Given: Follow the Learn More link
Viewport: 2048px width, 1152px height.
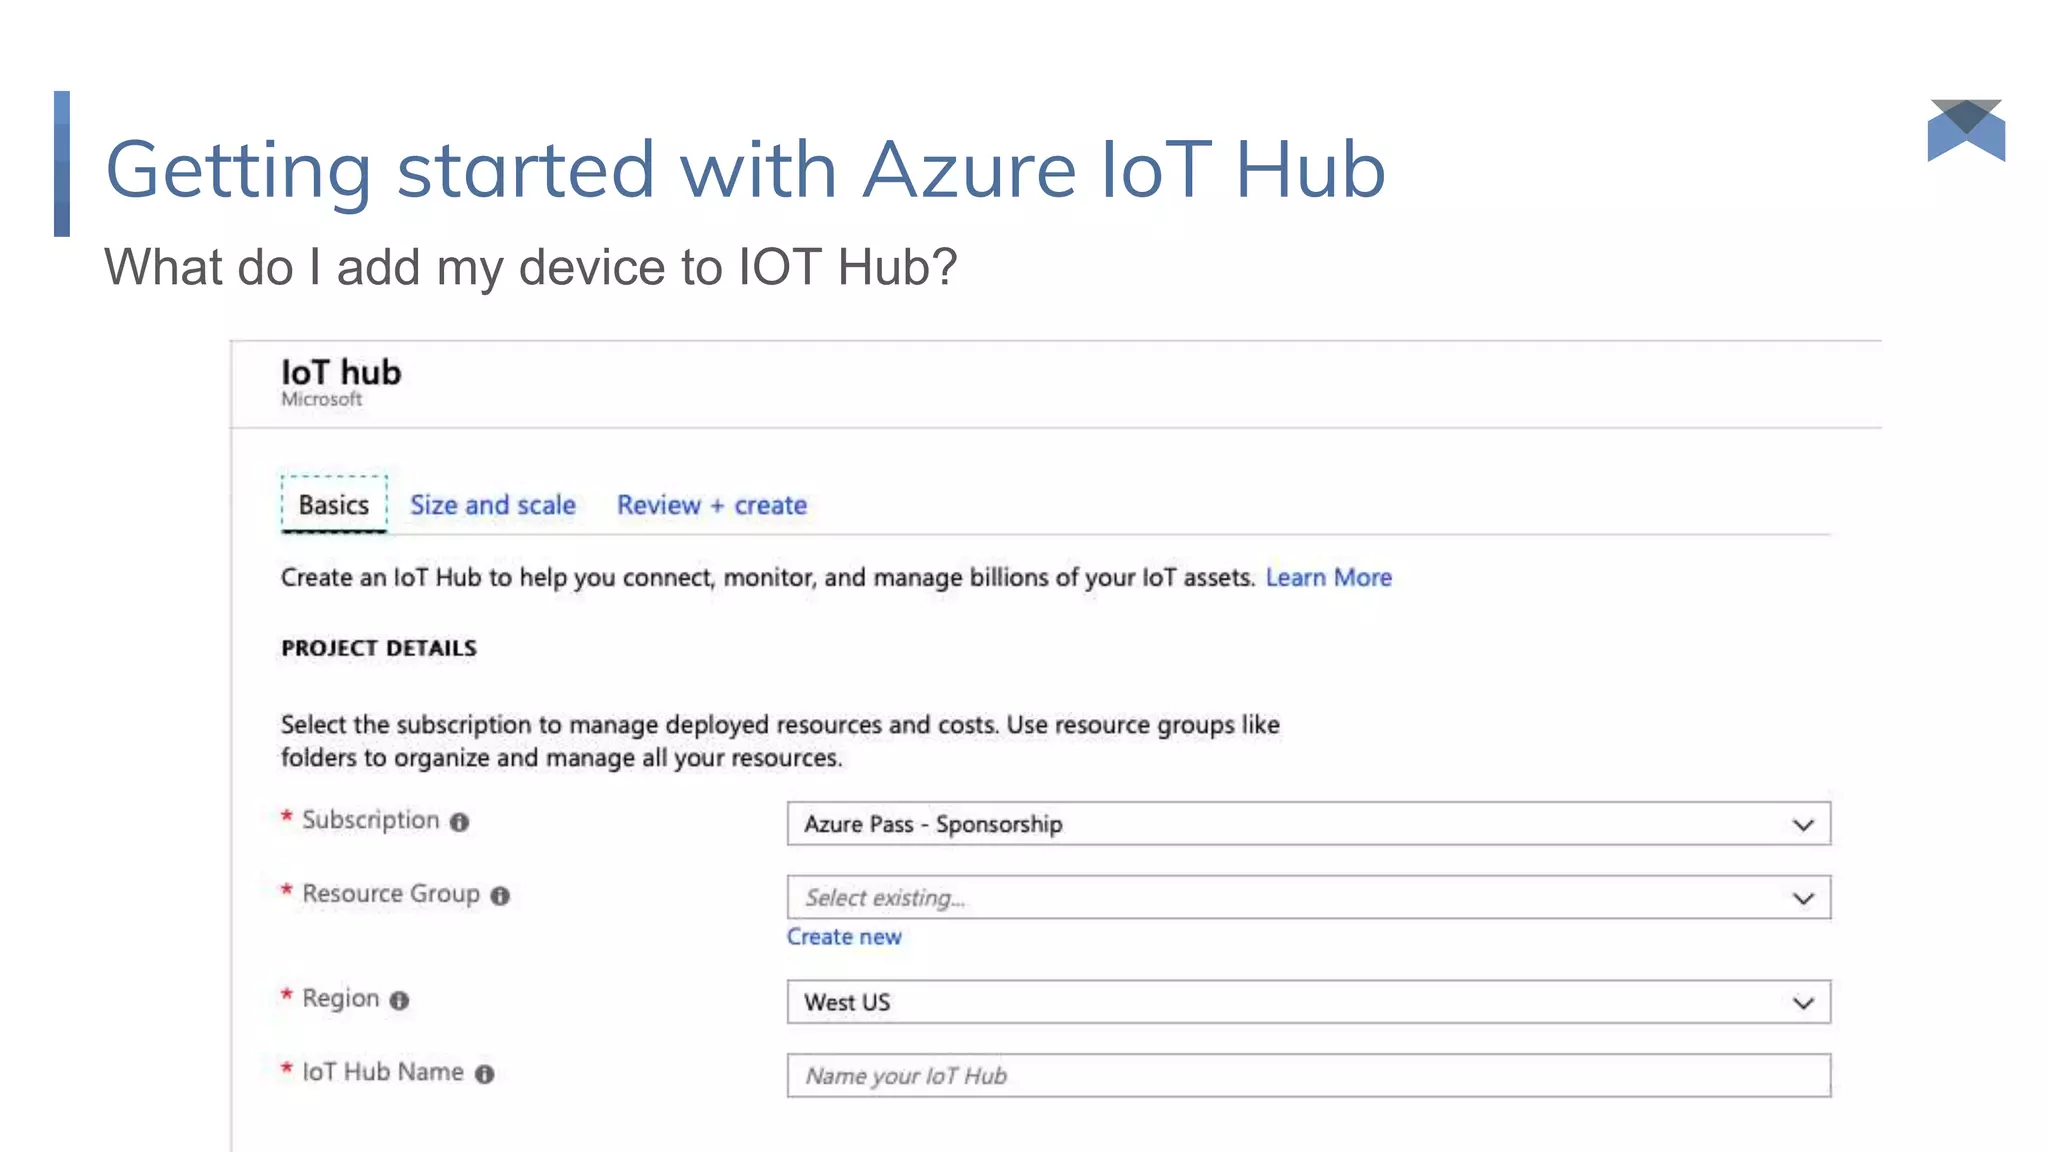Looking at the screenshot, I should tap(1329, 577).
